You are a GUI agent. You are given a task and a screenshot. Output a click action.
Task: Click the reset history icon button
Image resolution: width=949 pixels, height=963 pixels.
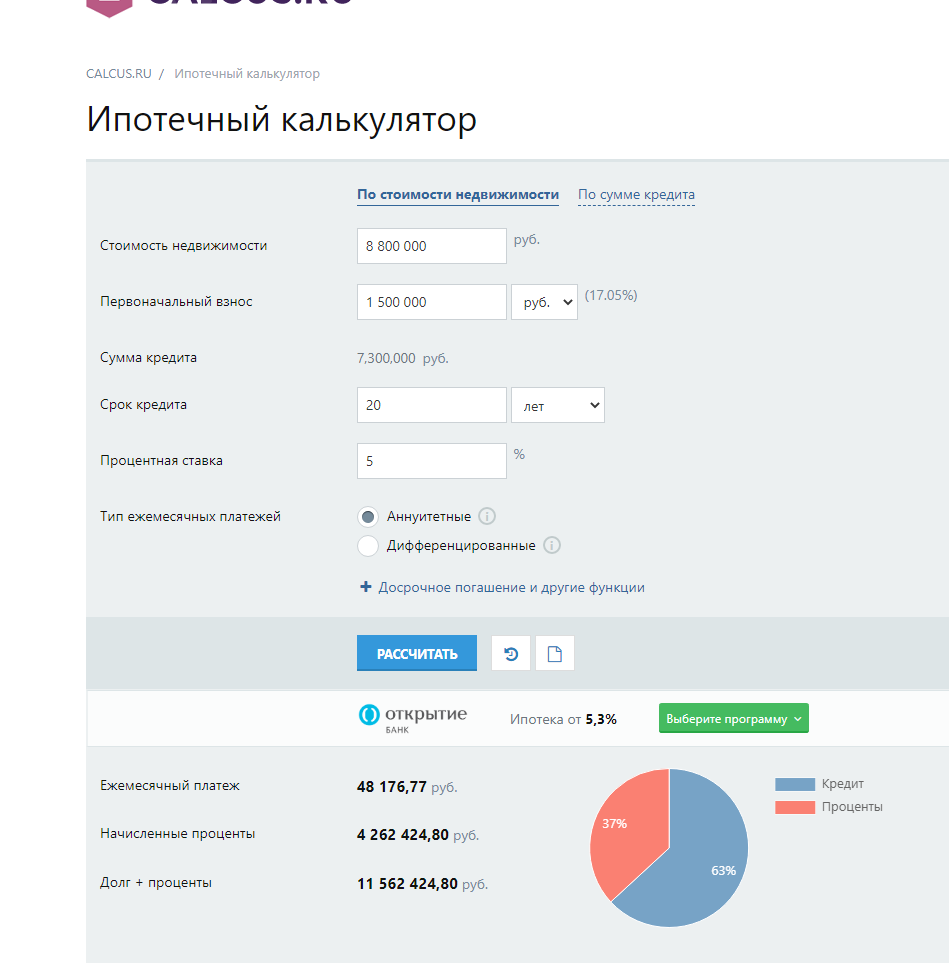[x=511, y=654]
